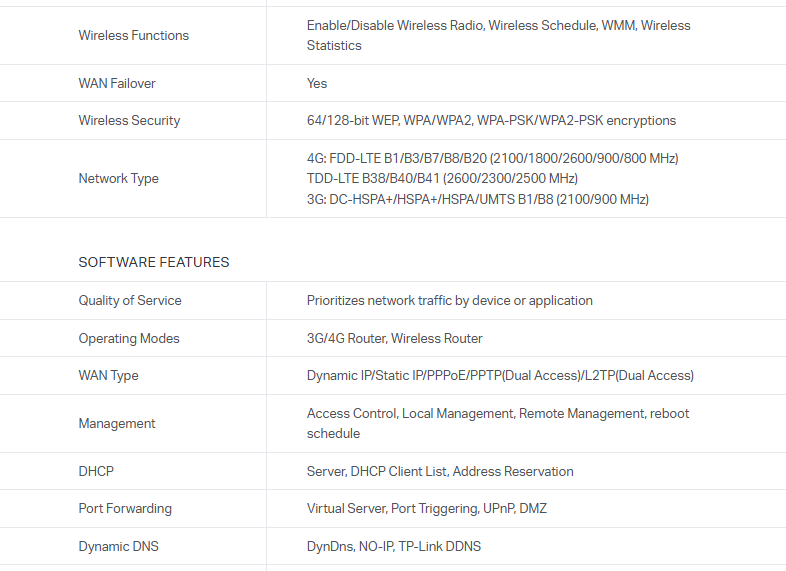Select the Wireless Security row label

click(129, 120)
